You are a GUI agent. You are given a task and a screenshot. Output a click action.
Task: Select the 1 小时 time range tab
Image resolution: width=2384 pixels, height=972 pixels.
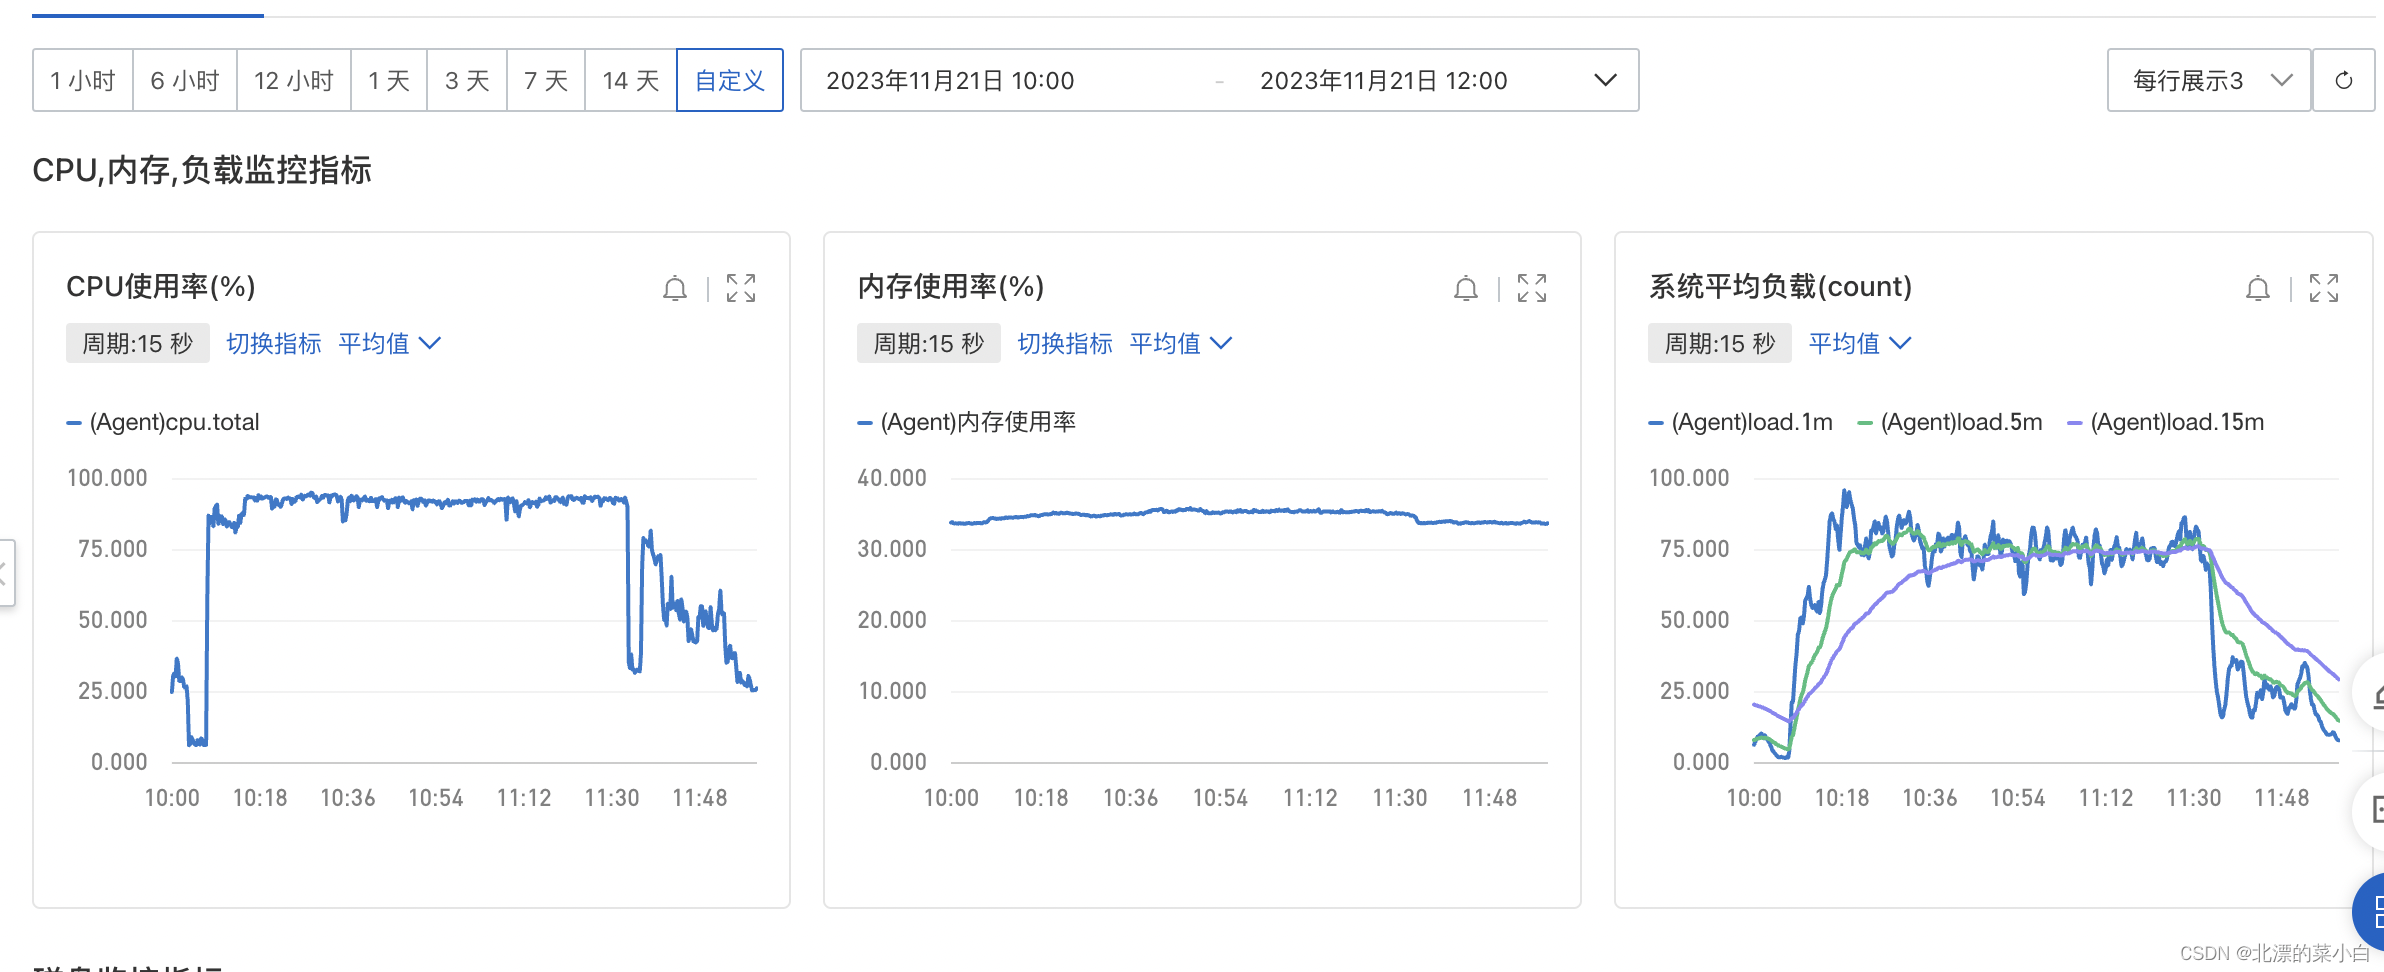point(83,80)
